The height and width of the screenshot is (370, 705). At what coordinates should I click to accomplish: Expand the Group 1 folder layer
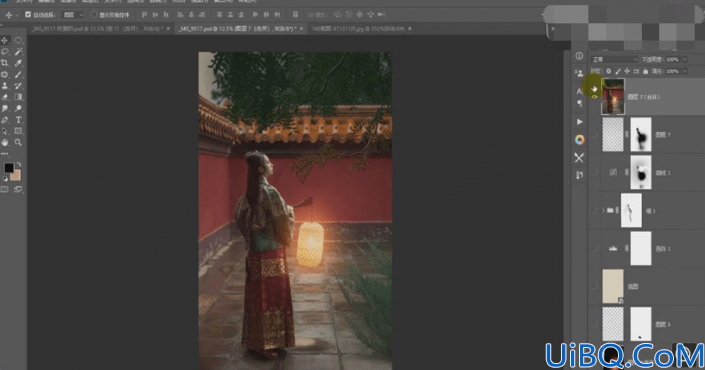pos(603,210)
